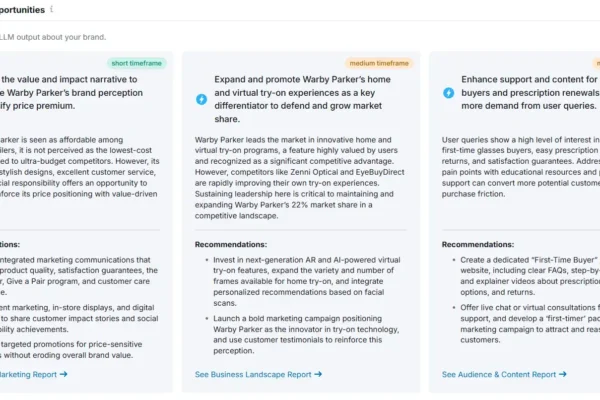600x400 pixels.
Task: Click the info icon beside Opportunities heading
Action: [52, 9]
